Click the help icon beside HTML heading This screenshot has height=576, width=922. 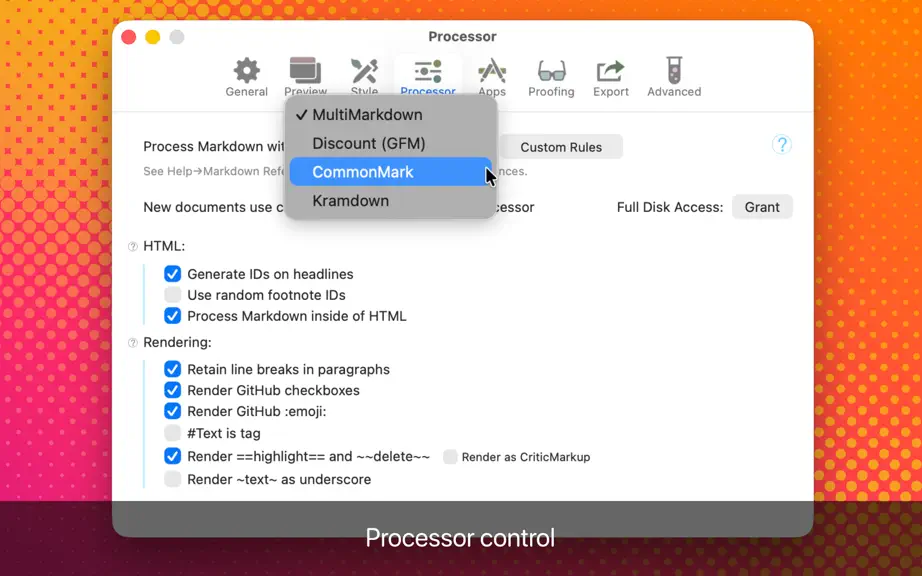tap(133, 246)
